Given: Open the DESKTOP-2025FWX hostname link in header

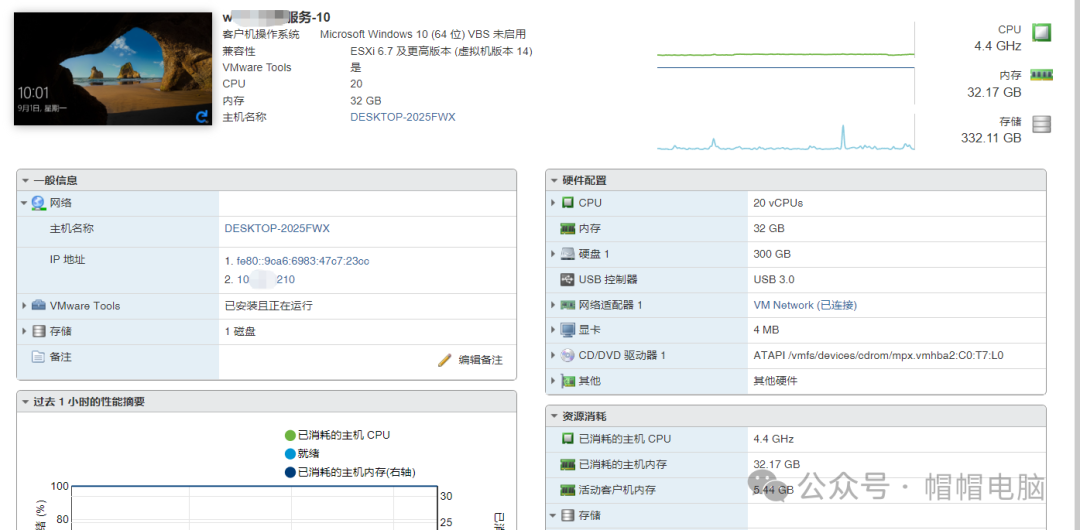Looking at the screenshot, I should pos(403,117).
